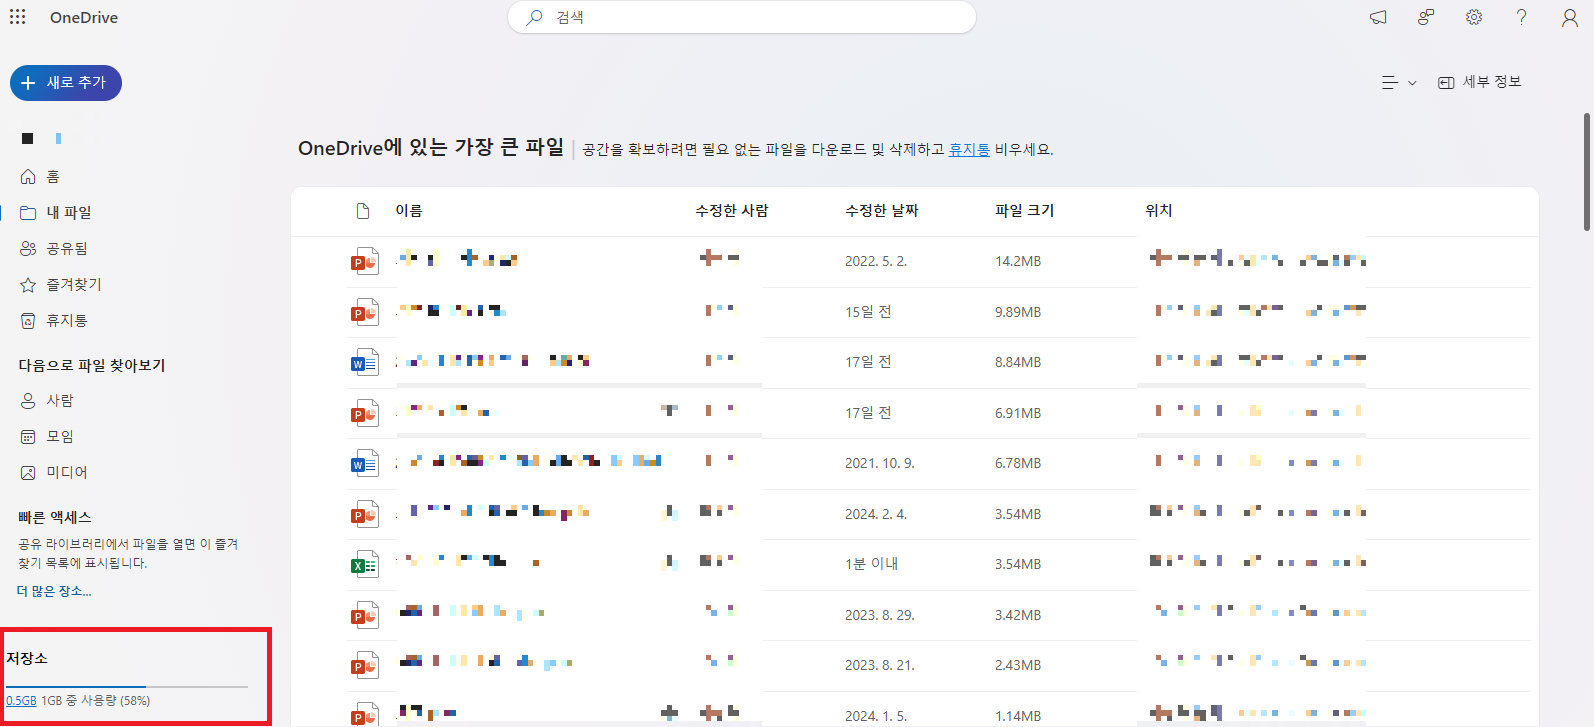Click the 14.2MB file size cell

click(1018, 261)
